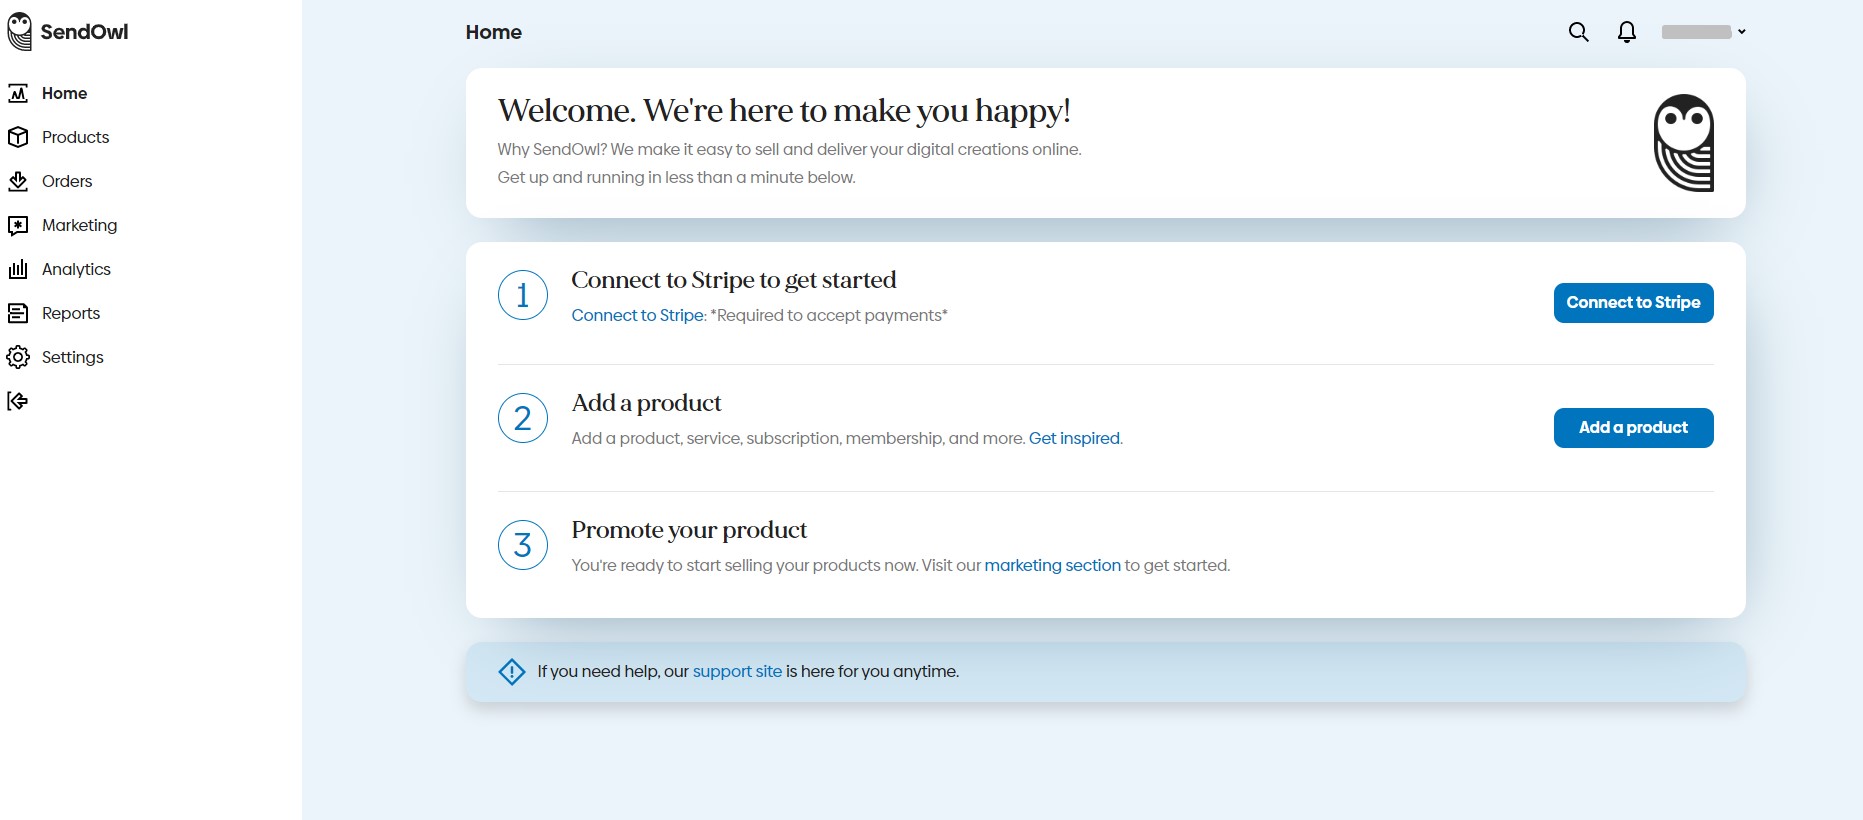Click the Home page title at top
Screen dimensions: 1863x820
[x=493, y=32]
